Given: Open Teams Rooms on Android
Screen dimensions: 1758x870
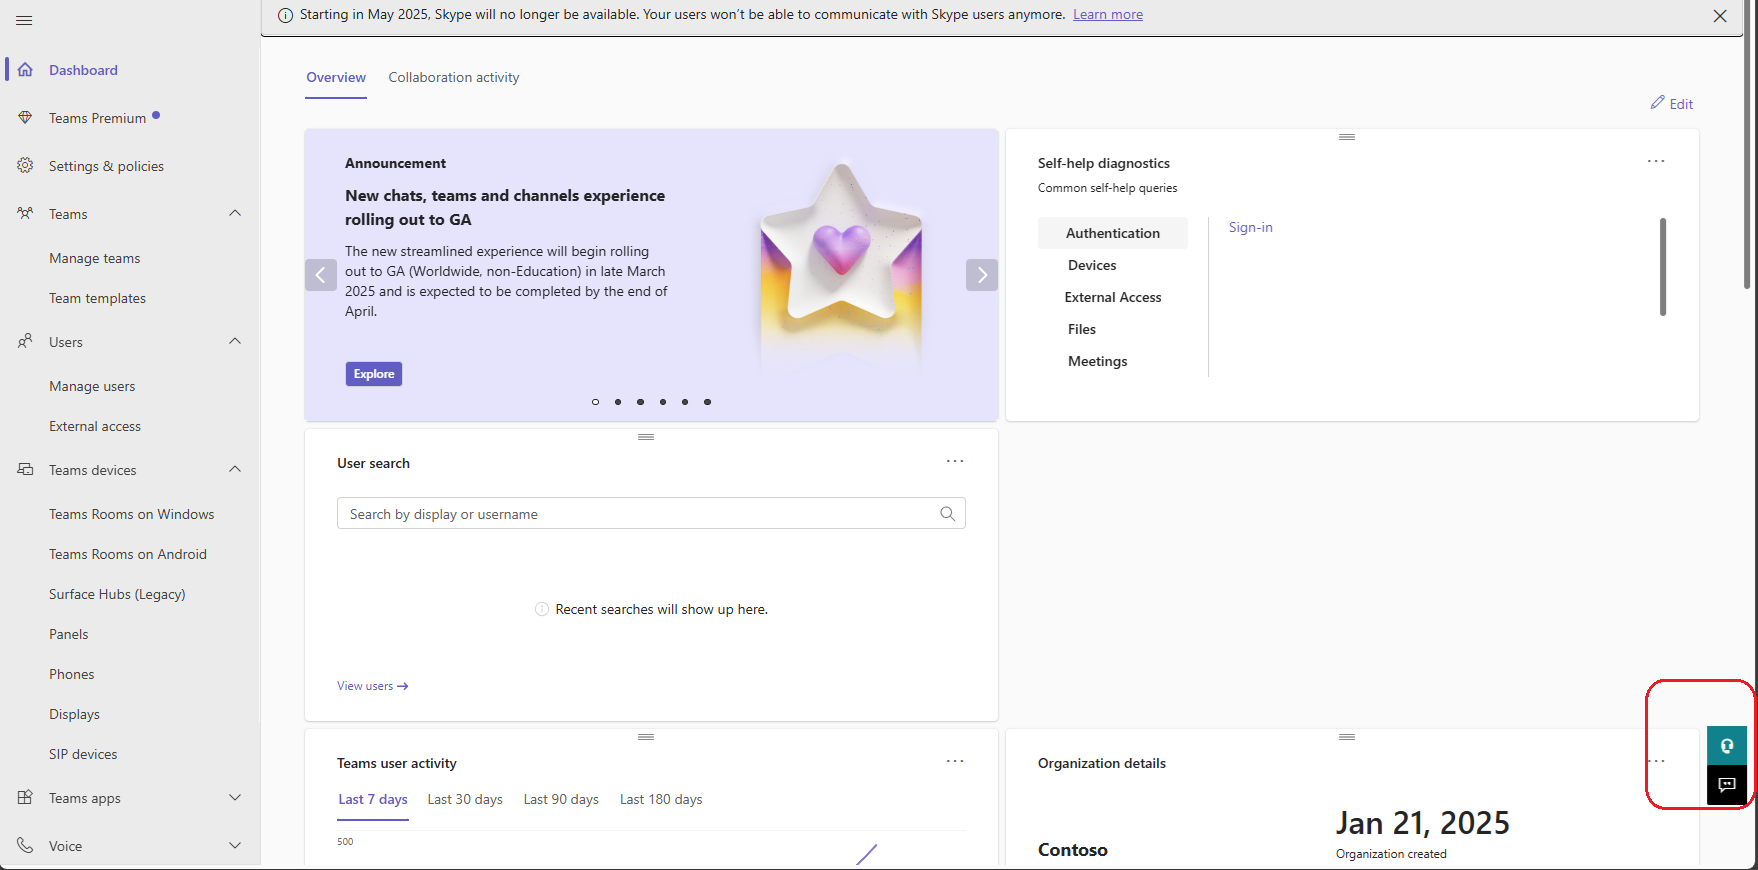Looking at the screenshot, I should pos(128,554).
